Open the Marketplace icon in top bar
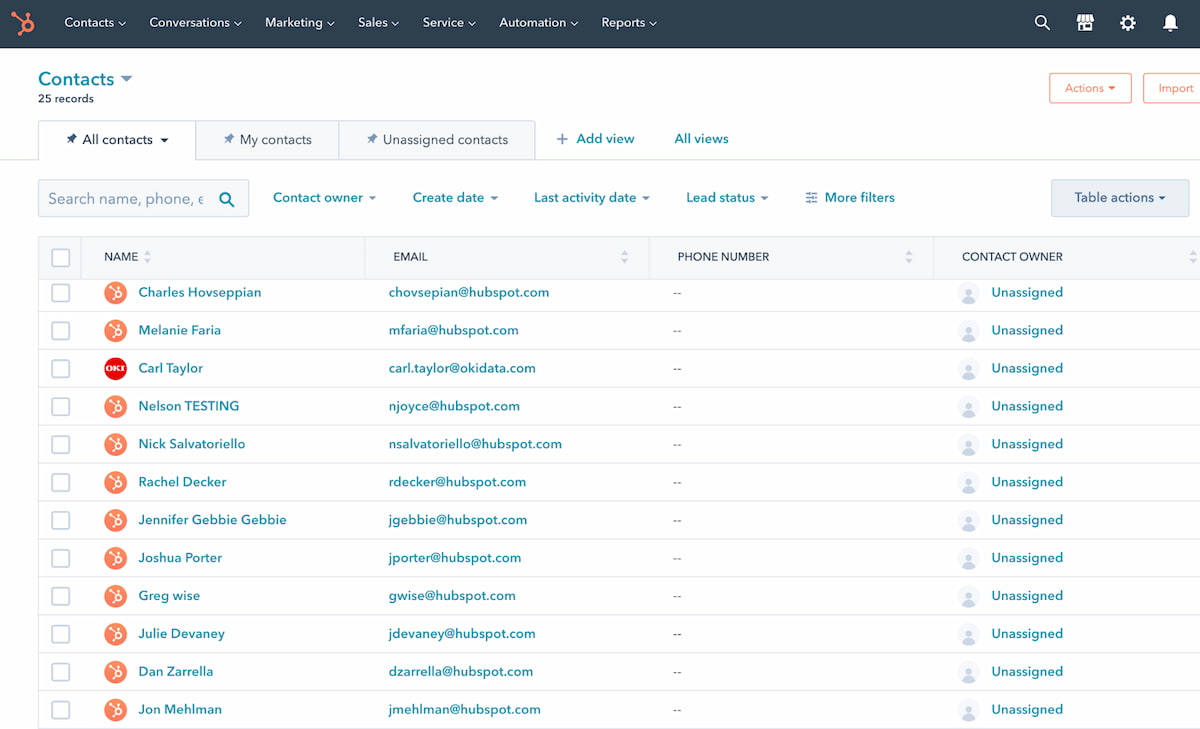Screen dimensions: 1200x729 point(1085,23)
